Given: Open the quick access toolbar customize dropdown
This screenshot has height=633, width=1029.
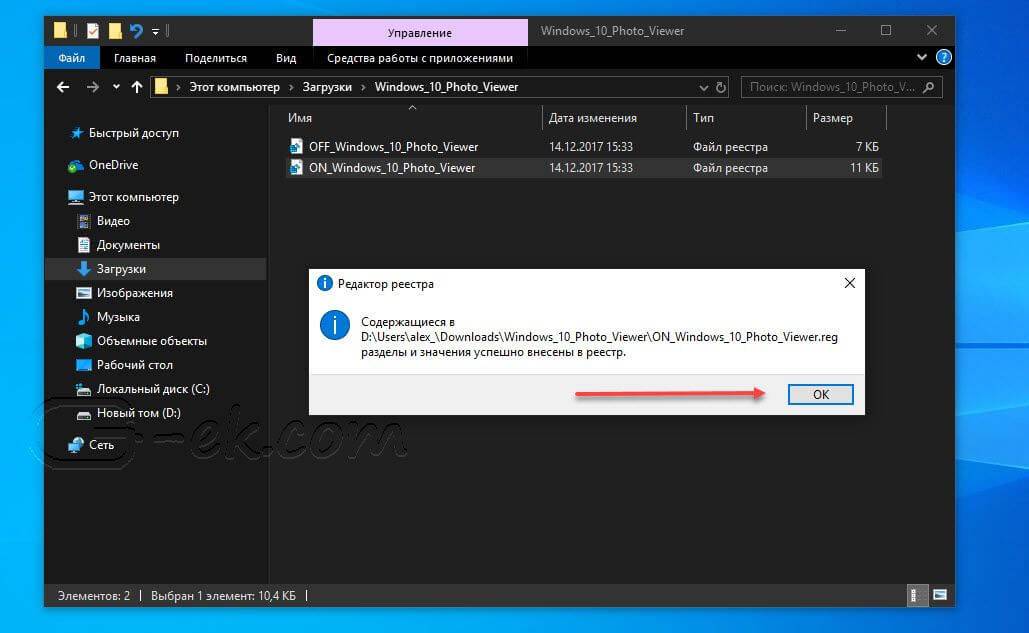Looking at the screenshot, I should (x=156, y=32).
